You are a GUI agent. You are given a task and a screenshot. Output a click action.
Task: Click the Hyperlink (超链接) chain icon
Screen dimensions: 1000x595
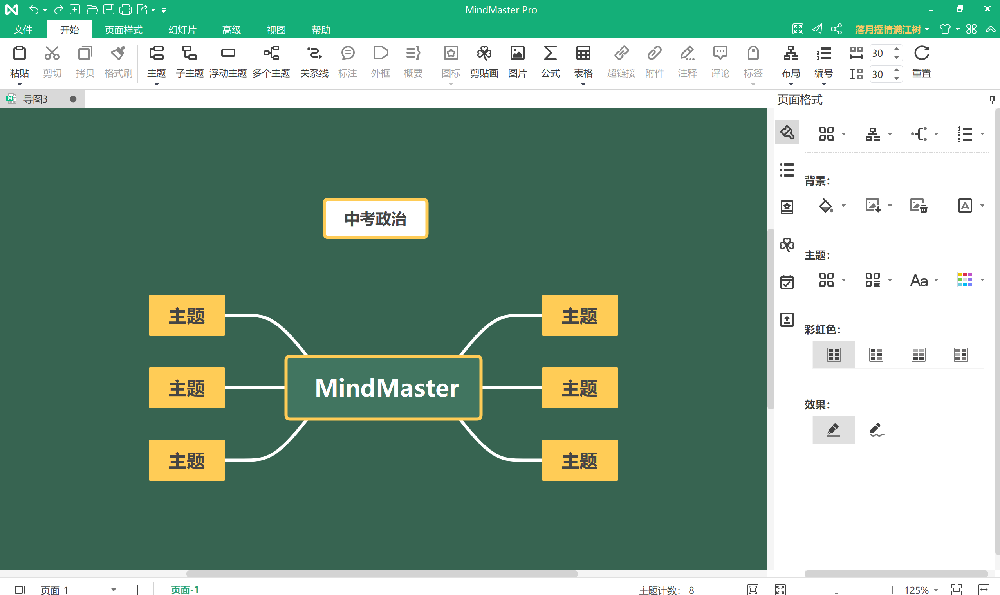coord(621,54)
